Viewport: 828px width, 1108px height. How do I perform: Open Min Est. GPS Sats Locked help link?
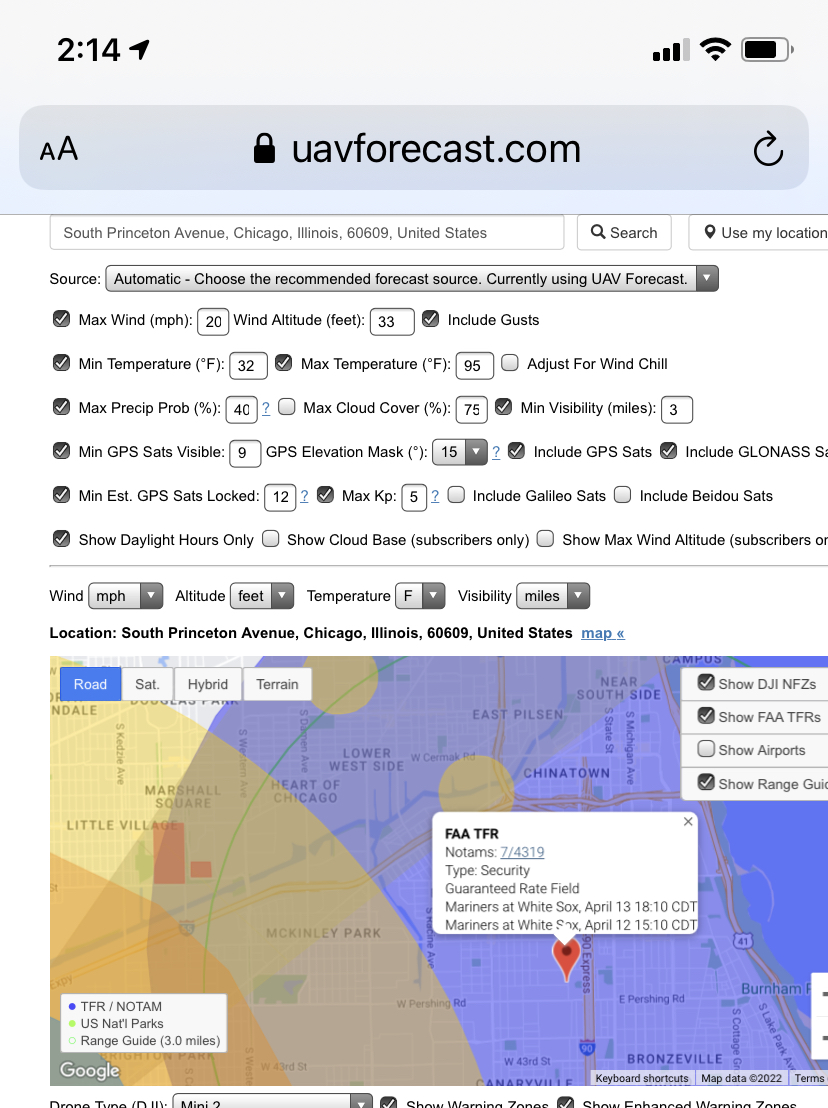tap(304, 496)
